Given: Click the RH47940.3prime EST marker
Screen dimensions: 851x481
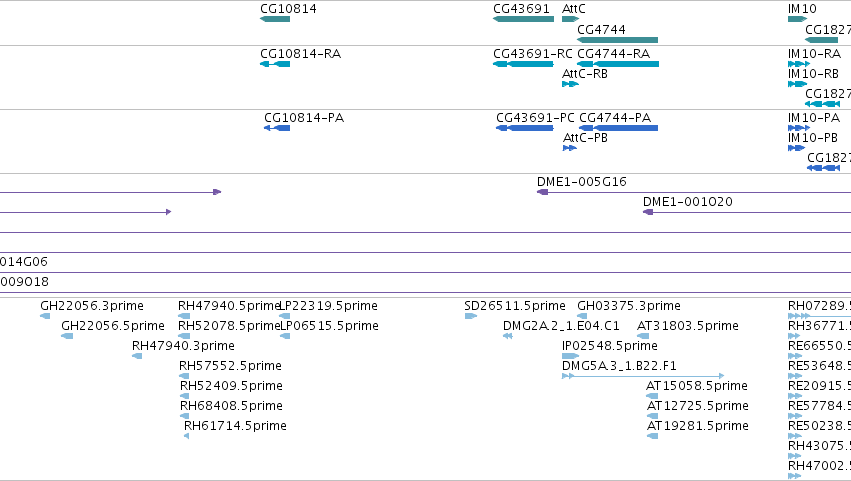Looking at the screenshot, I should pos(137,356).
